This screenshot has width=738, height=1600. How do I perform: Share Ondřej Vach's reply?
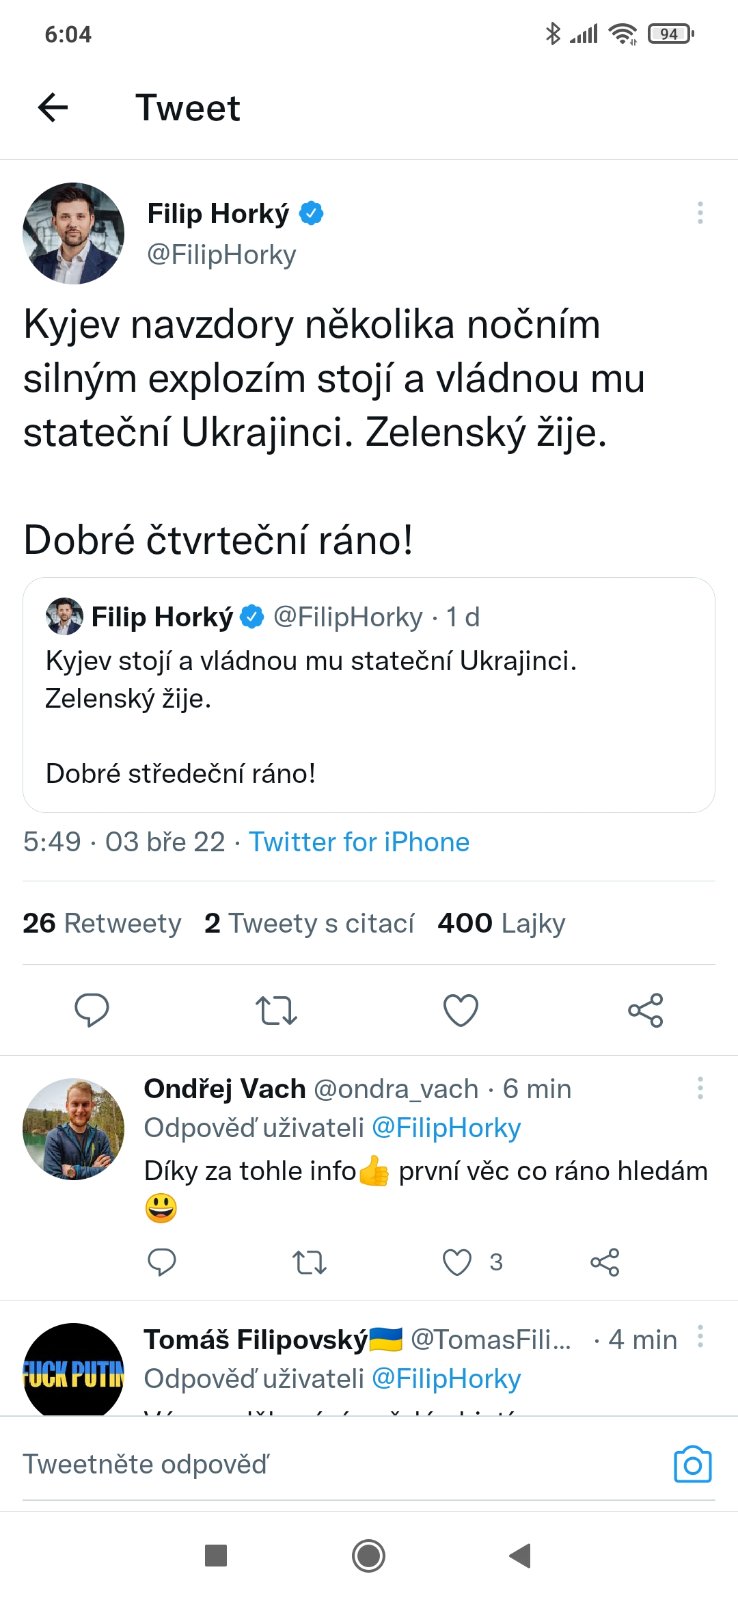(605, 1263)
